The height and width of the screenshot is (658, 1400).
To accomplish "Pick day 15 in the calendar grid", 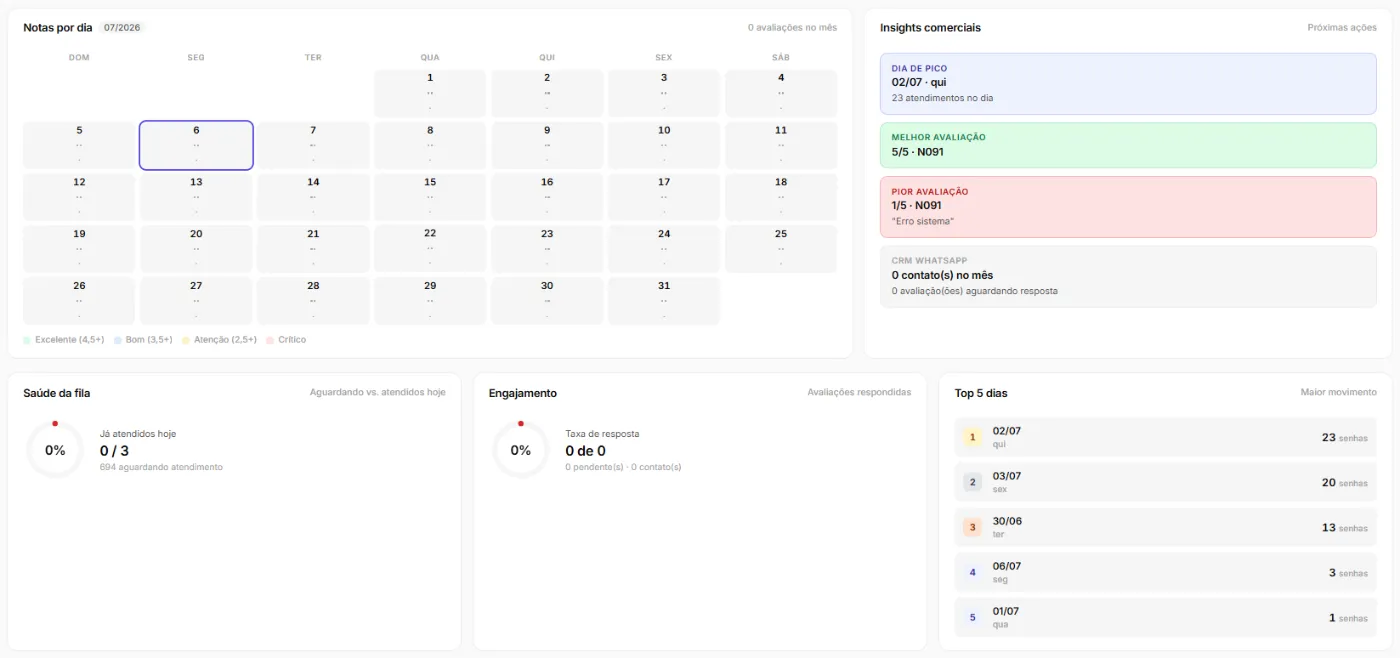I will click(430, 197).
